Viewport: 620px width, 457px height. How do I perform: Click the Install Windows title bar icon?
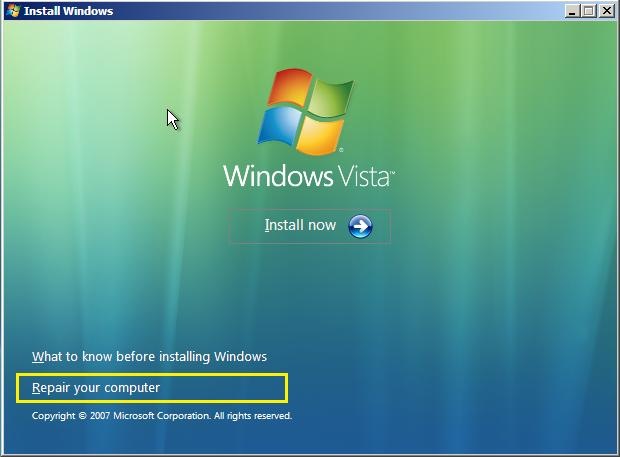[x=13, y=11]
